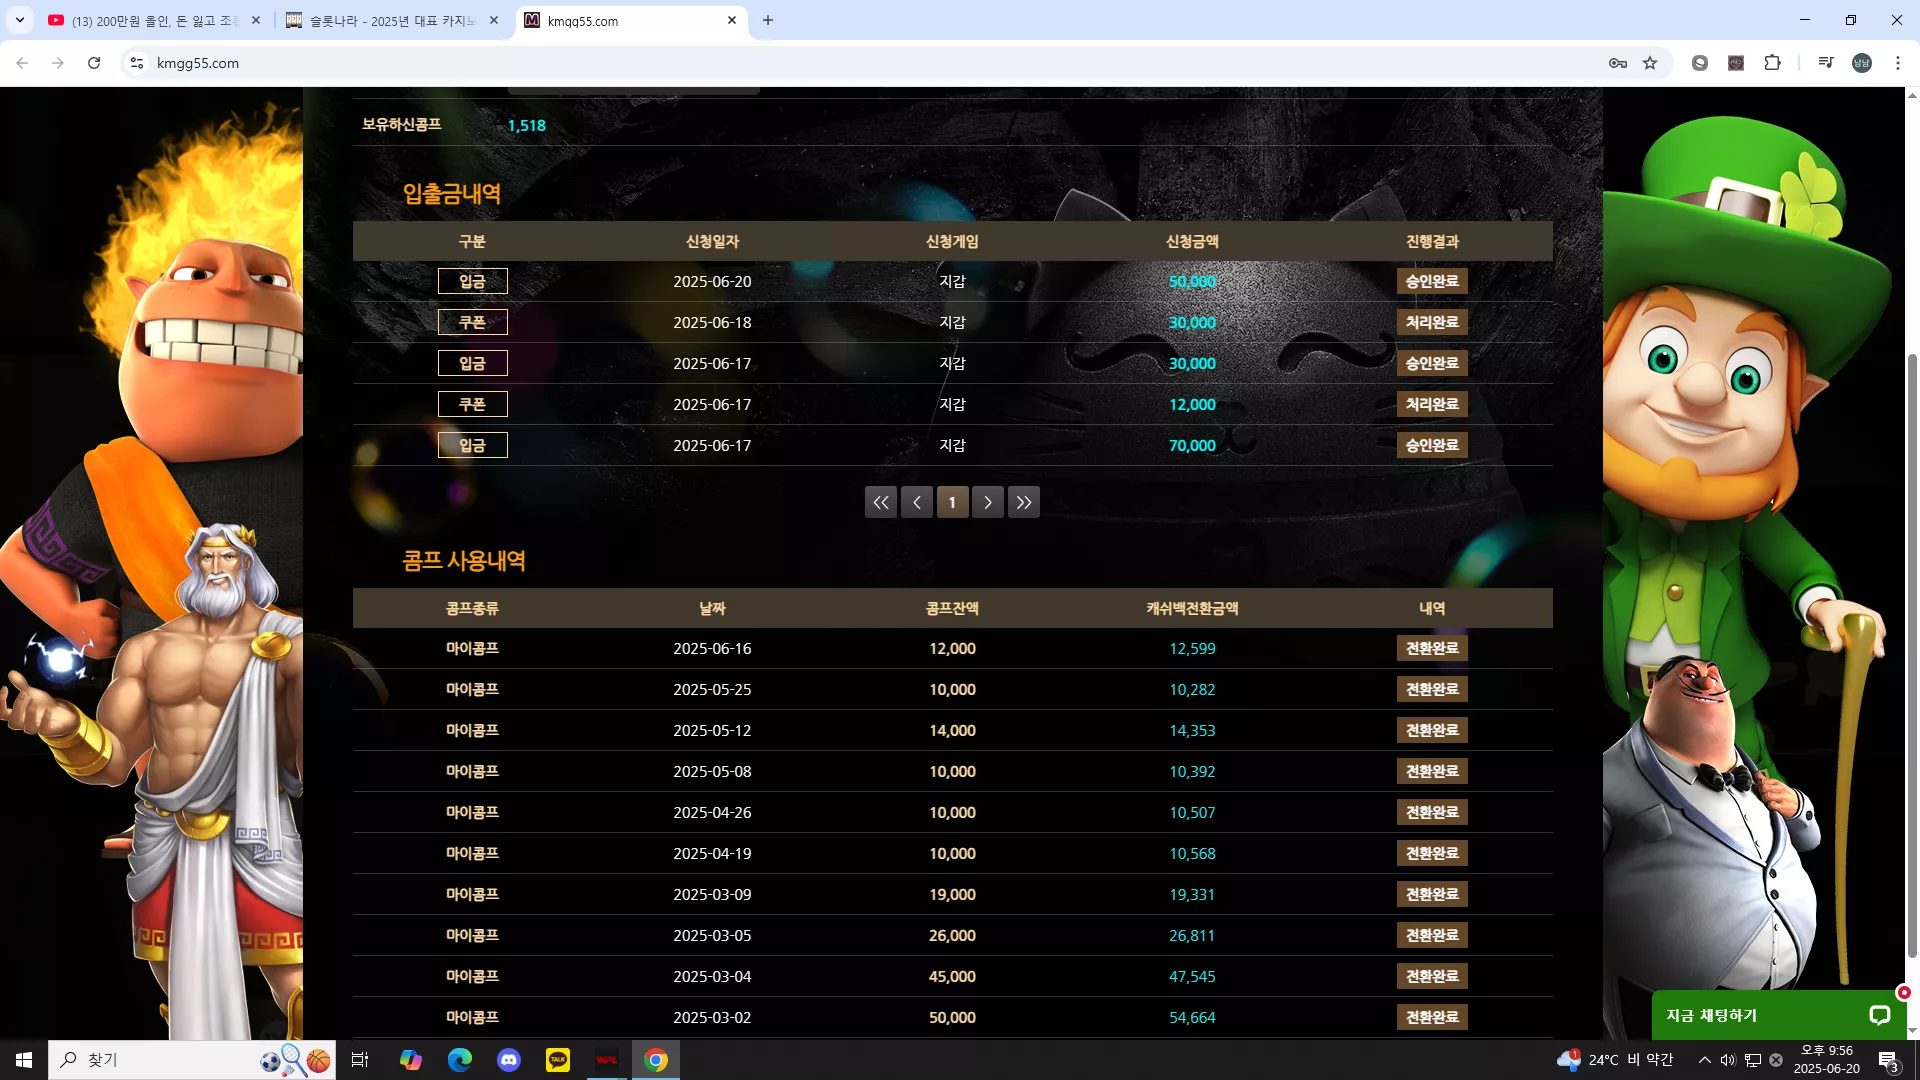Open the Chrome three-dot menu
The height and width of the screenshot is (1080, 1920).
[x=1898, y=63]
